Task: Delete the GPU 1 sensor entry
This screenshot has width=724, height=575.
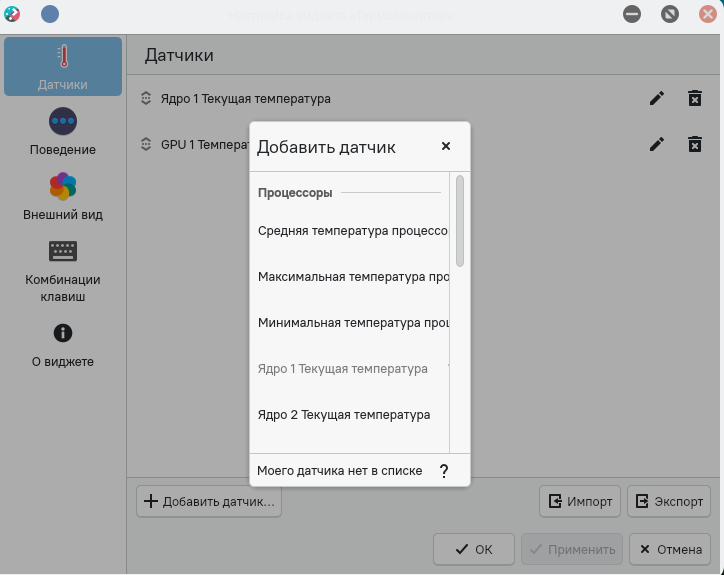Action: point(694,145)
